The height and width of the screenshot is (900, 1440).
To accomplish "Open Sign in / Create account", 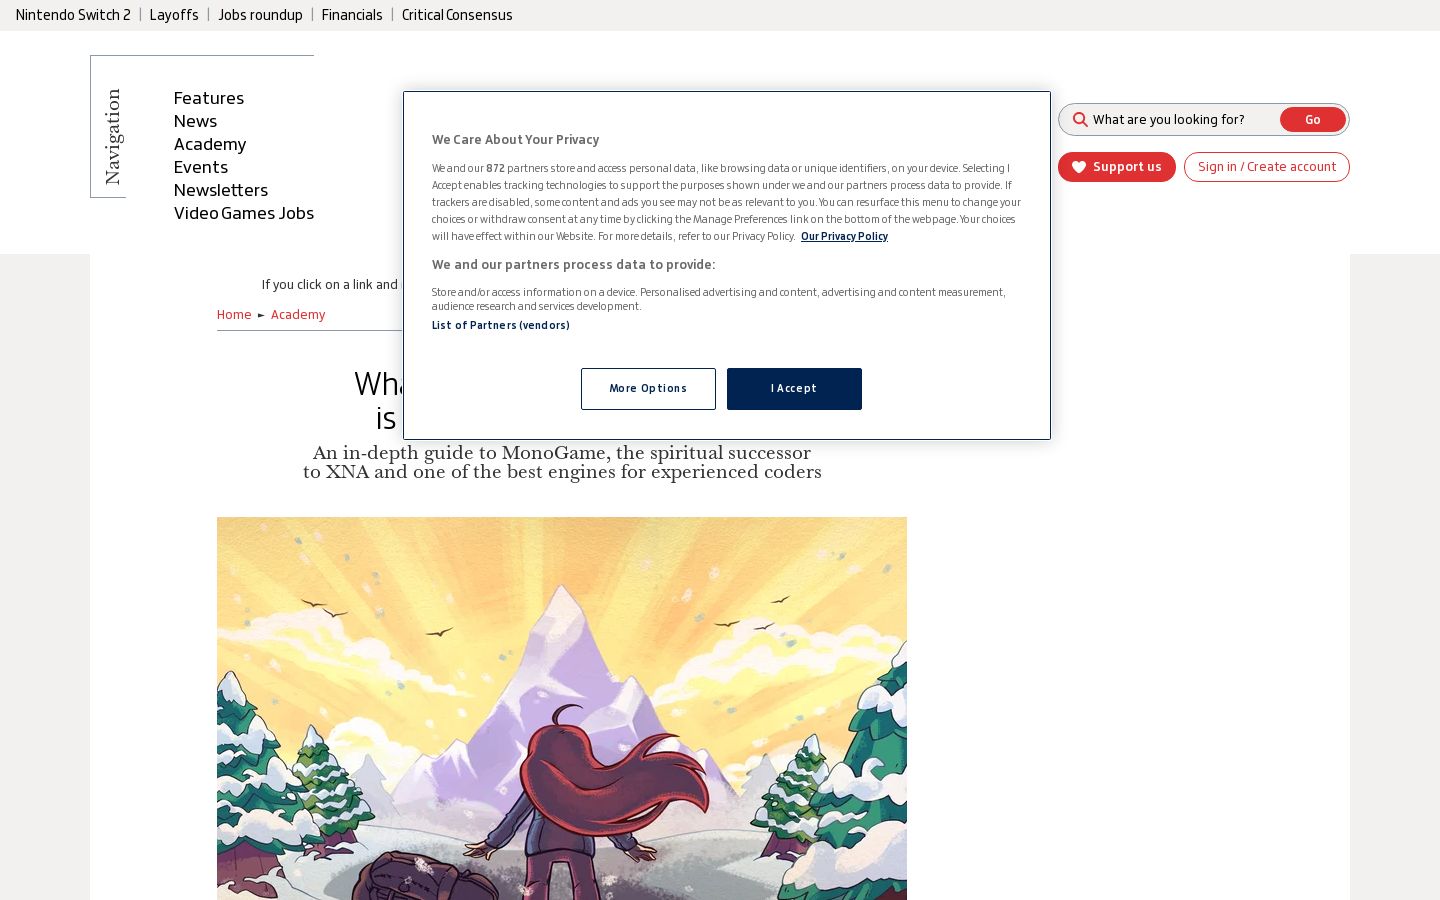I will [1267, 167].
